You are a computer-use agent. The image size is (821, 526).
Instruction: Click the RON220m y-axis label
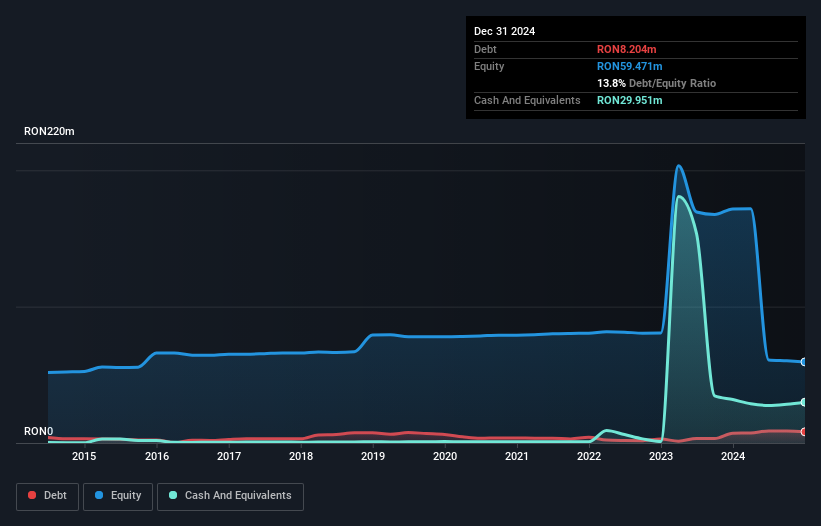[x=49, y=131]
